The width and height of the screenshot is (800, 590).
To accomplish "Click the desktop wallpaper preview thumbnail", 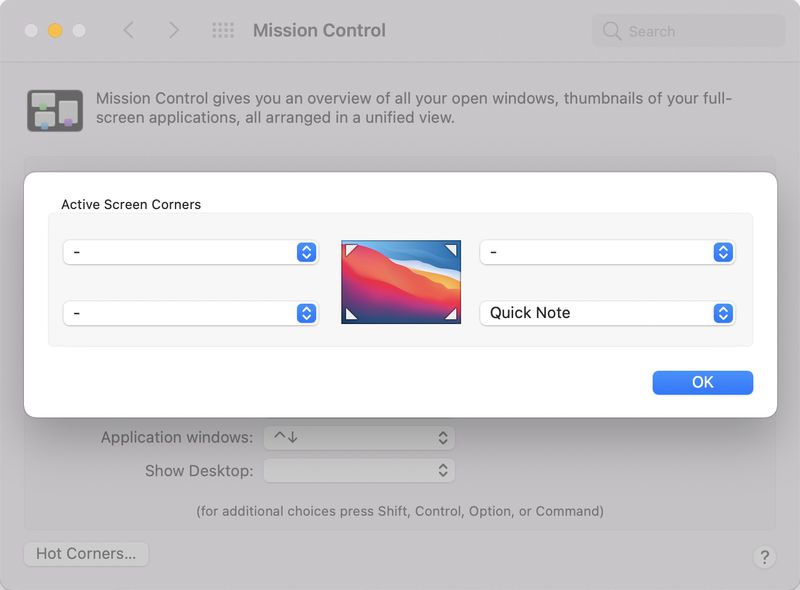I will click(401, 282).
